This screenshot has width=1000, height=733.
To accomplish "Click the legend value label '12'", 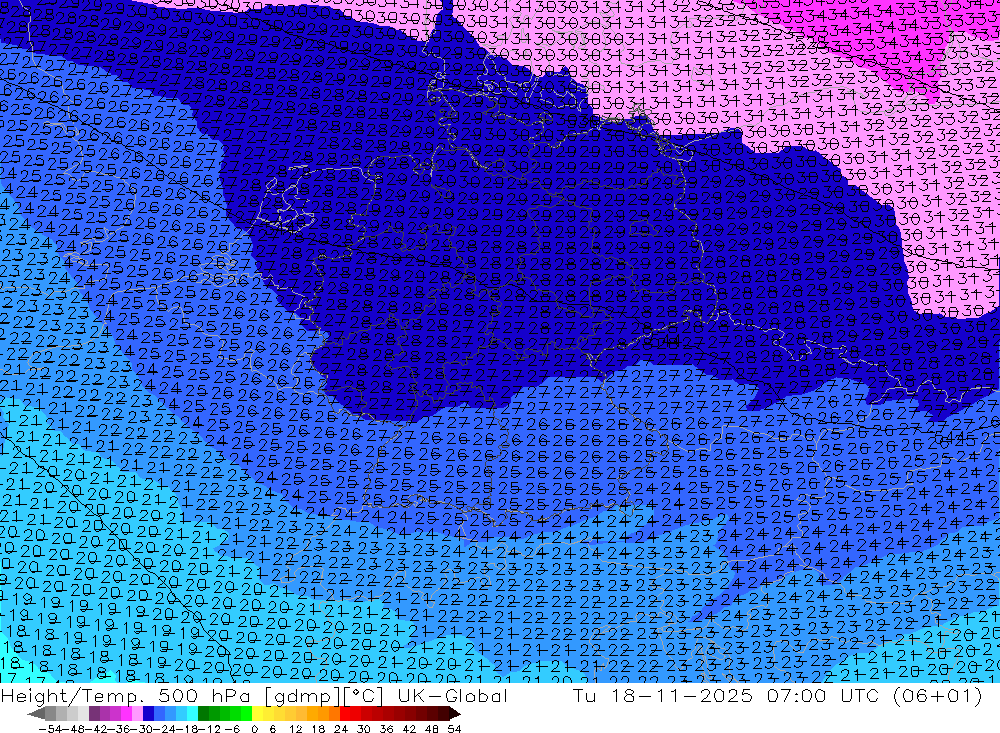I will click(295, 729).
